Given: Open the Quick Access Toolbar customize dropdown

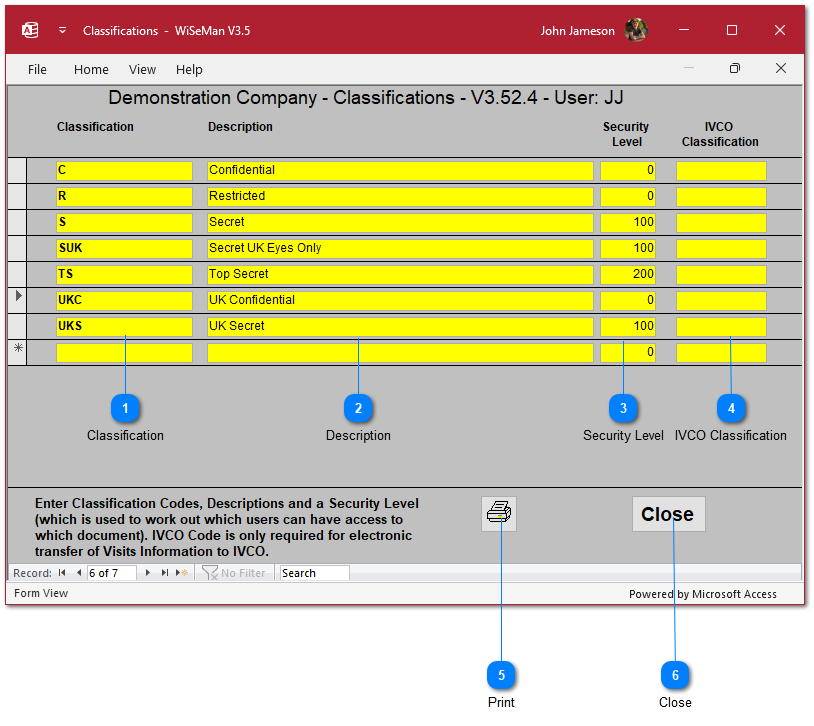Looking at the screenshot, I should [x=62, y=31].
